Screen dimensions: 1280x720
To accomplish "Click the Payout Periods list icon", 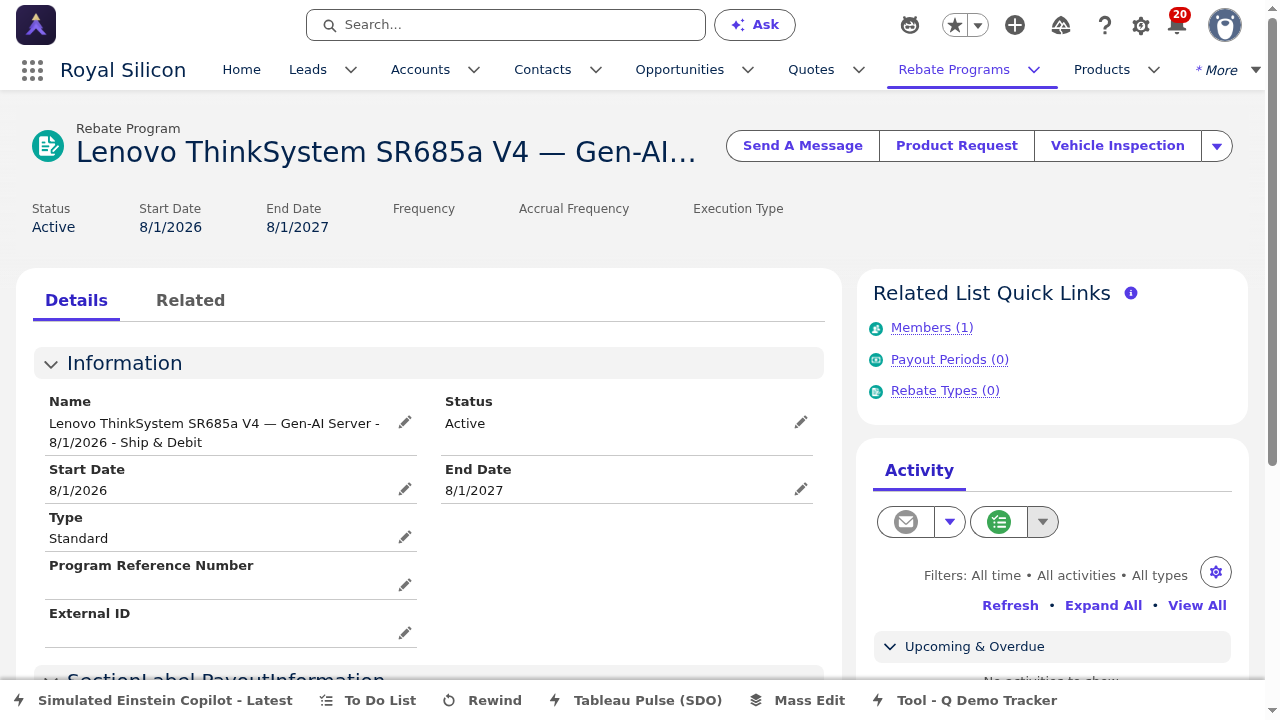I will [x=876, y=360].
